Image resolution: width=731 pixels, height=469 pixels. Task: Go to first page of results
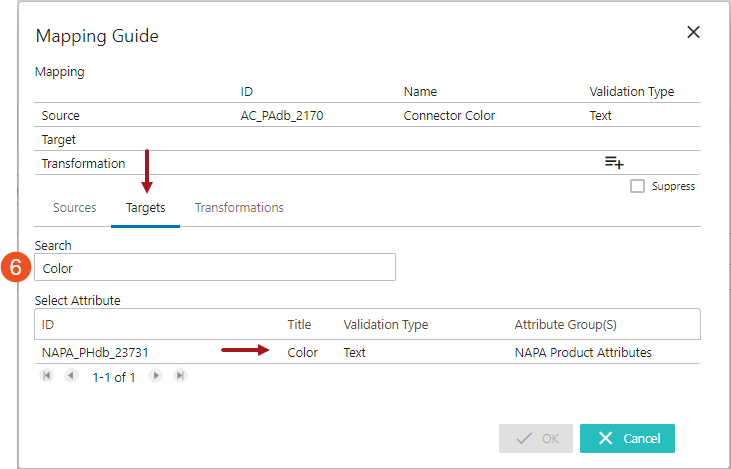(46, 376)
